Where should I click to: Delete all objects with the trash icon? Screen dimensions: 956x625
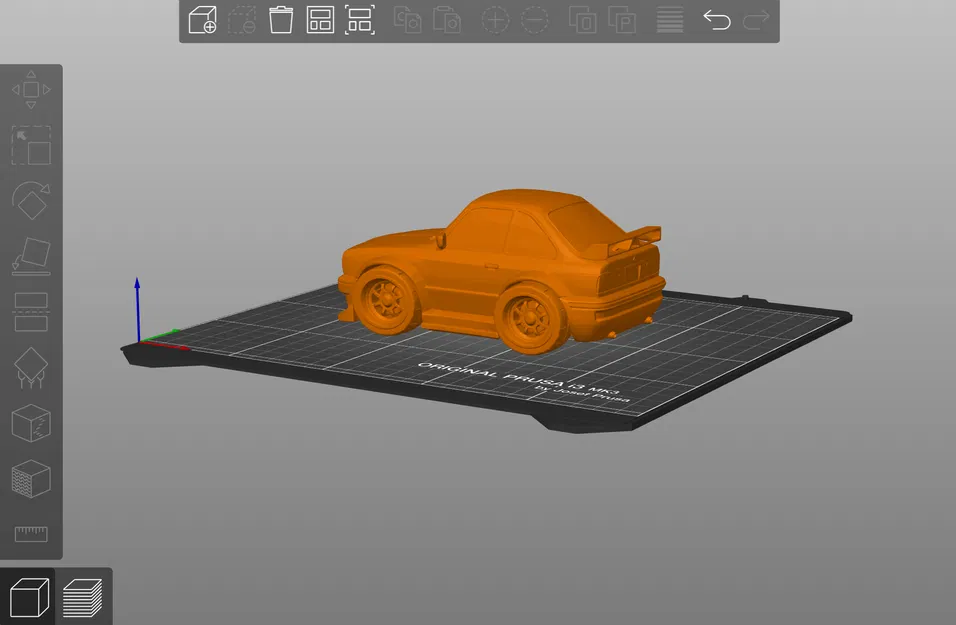[x=281, y=20]
